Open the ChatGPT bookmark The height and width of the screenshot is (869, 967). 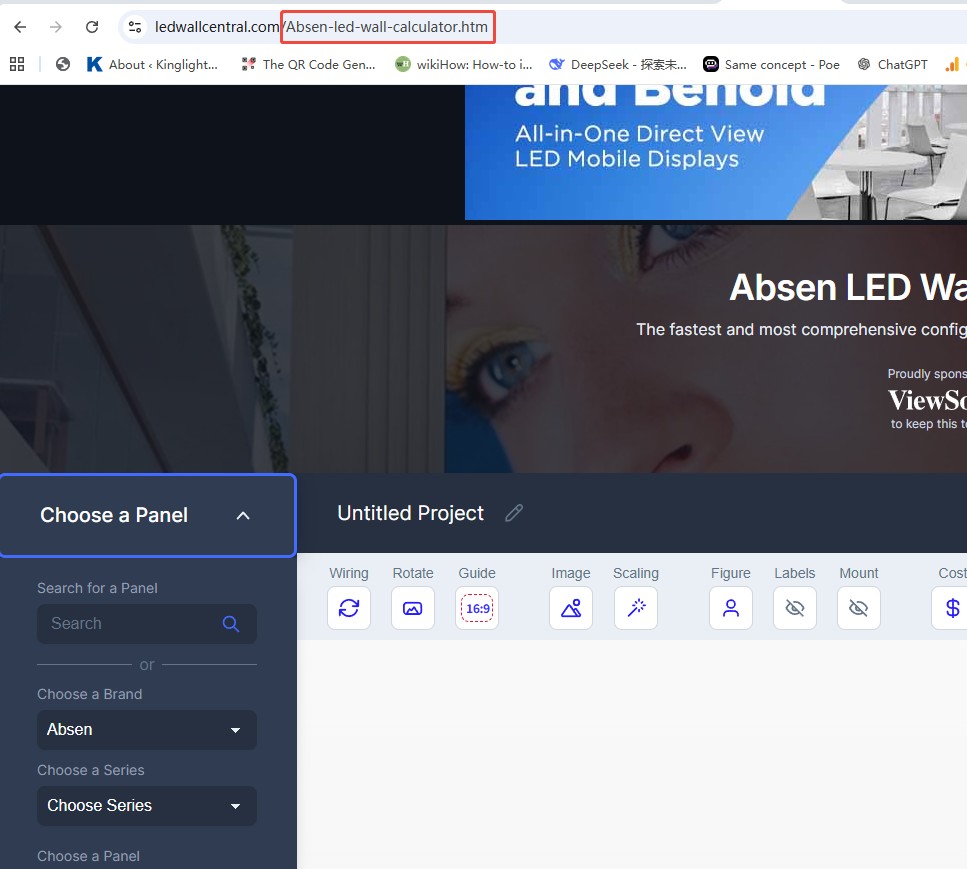coord(892,64)
